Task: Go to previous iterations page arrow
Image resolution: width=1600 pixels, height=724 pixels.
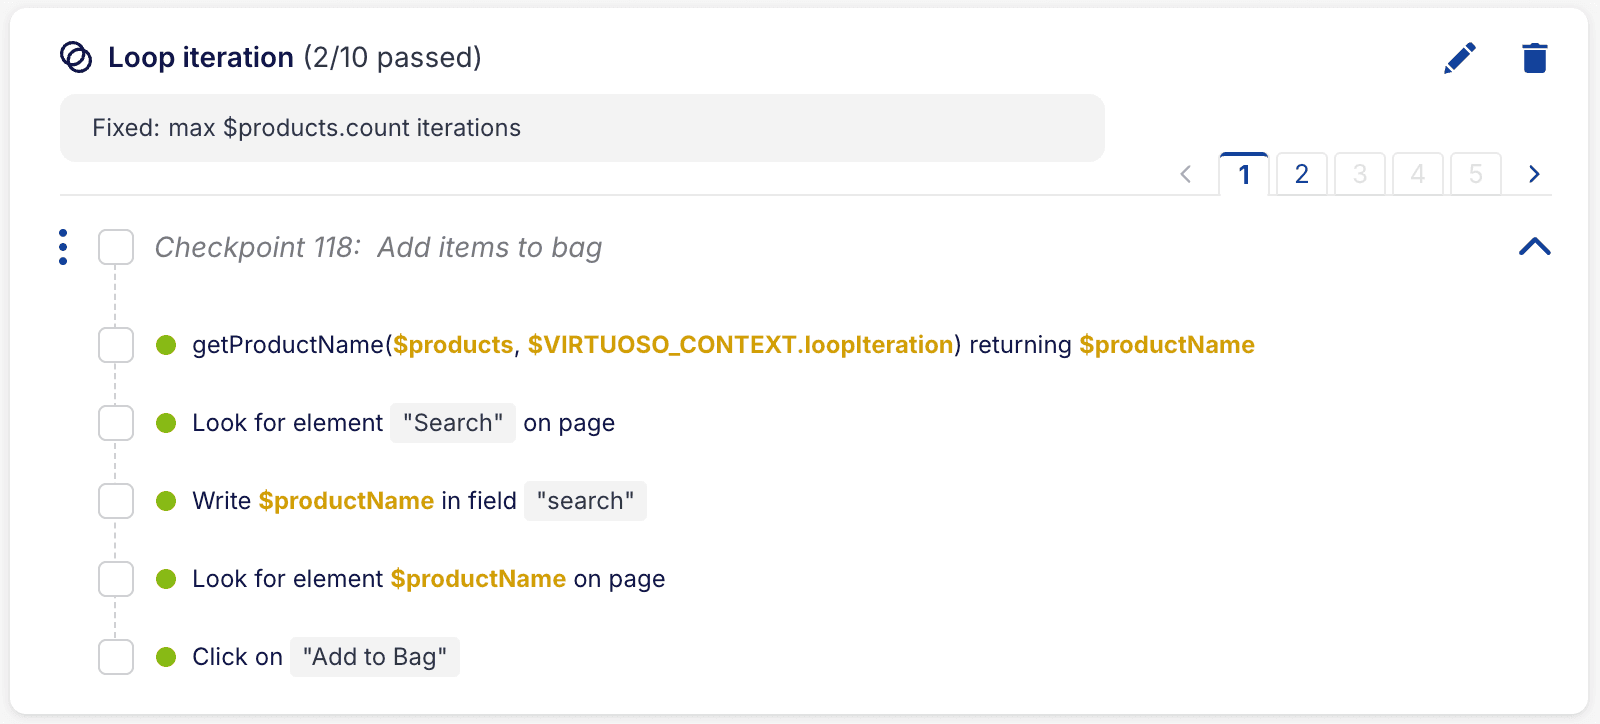Action: [x=1186, y=174]
